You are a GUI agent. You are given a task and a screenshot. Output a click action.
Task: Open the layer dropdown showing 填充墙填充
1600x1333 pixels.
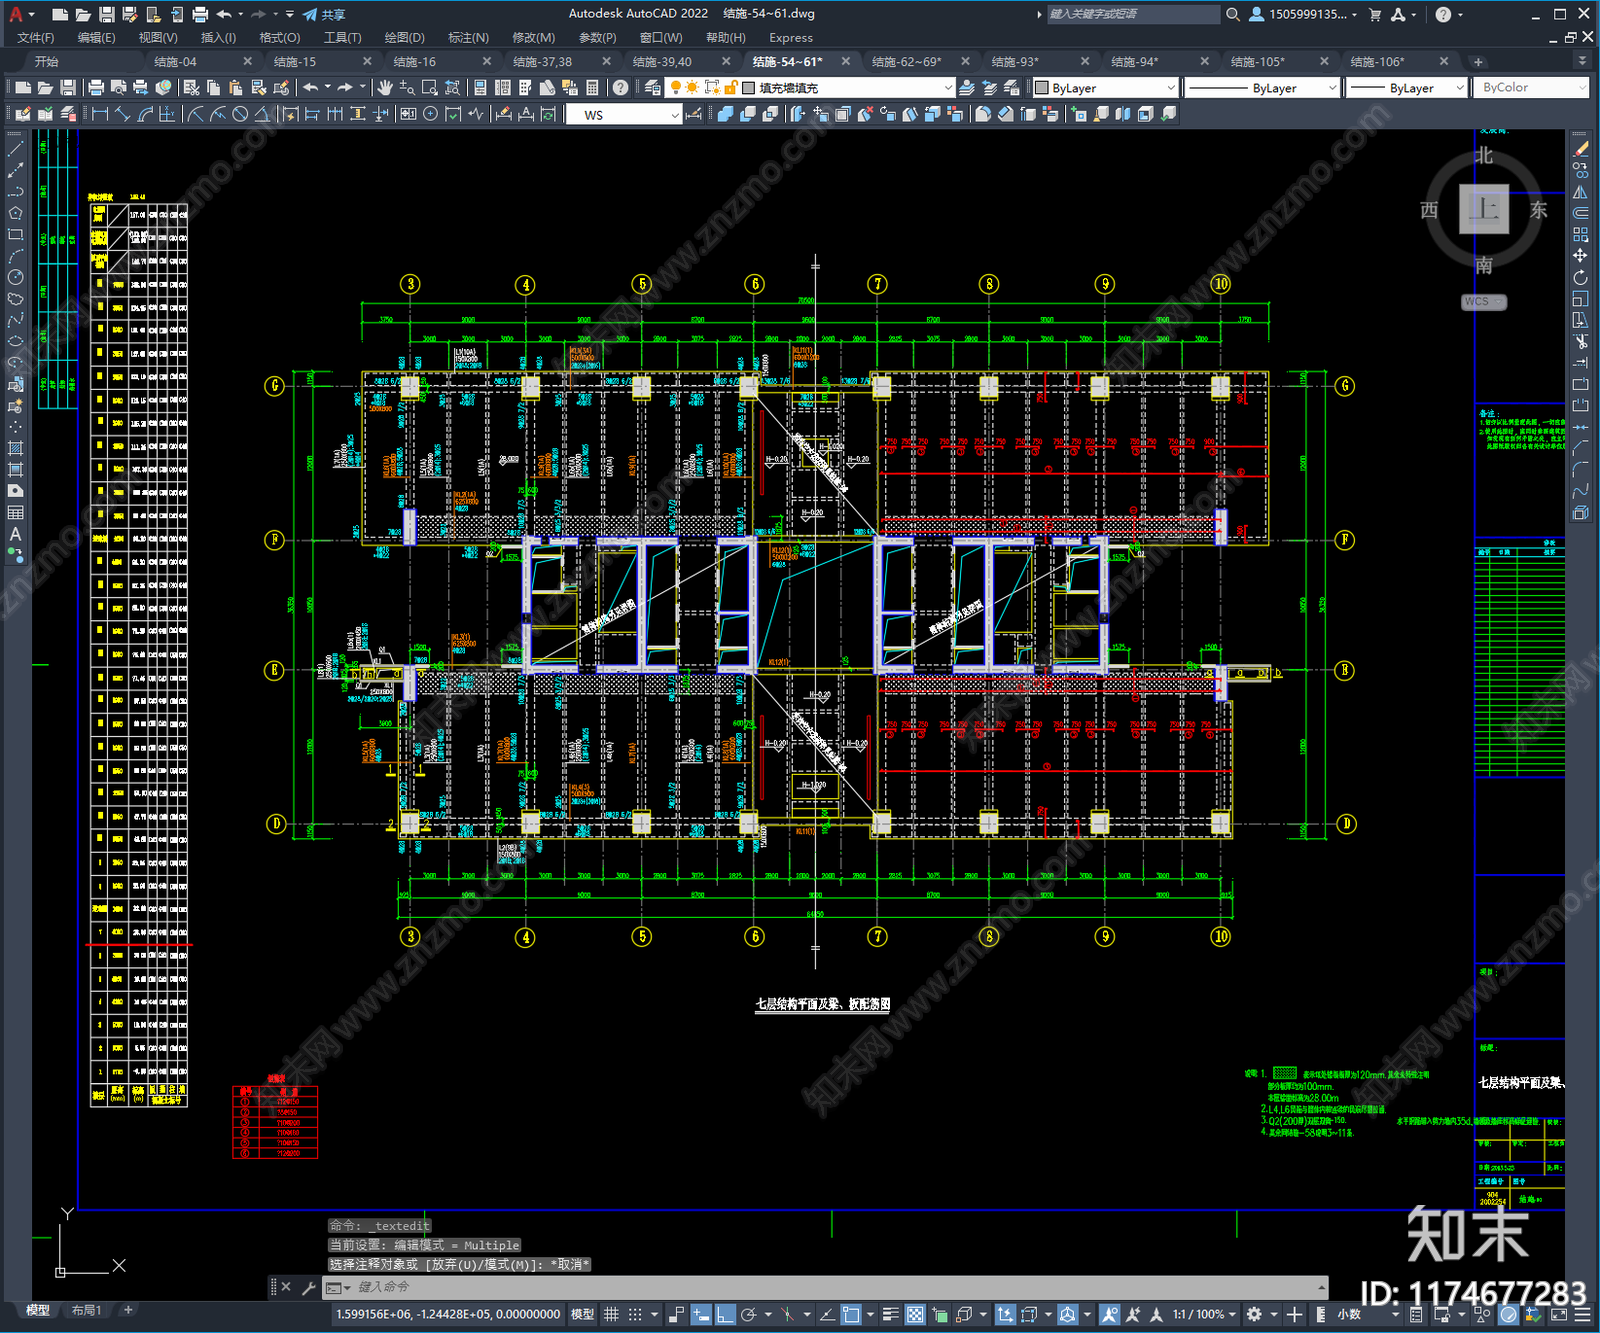[847, 88]
